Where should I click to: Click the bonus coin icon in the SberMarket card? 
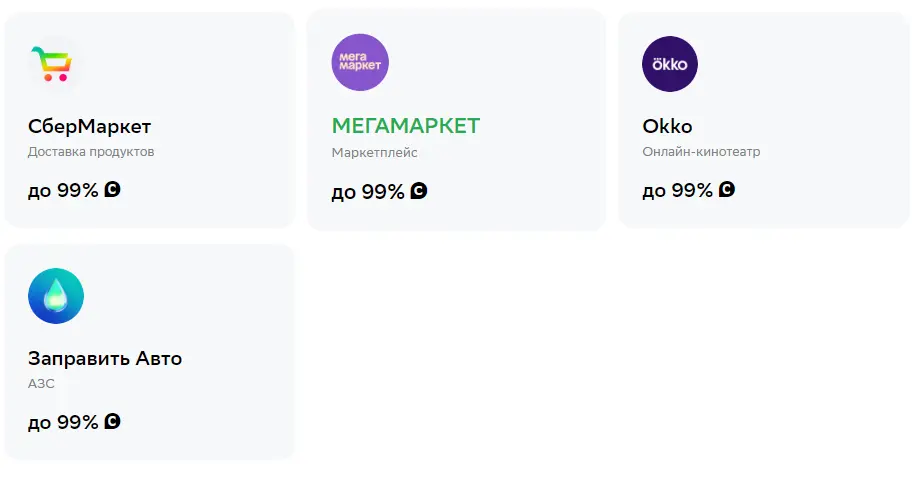[x=113, y=189]
